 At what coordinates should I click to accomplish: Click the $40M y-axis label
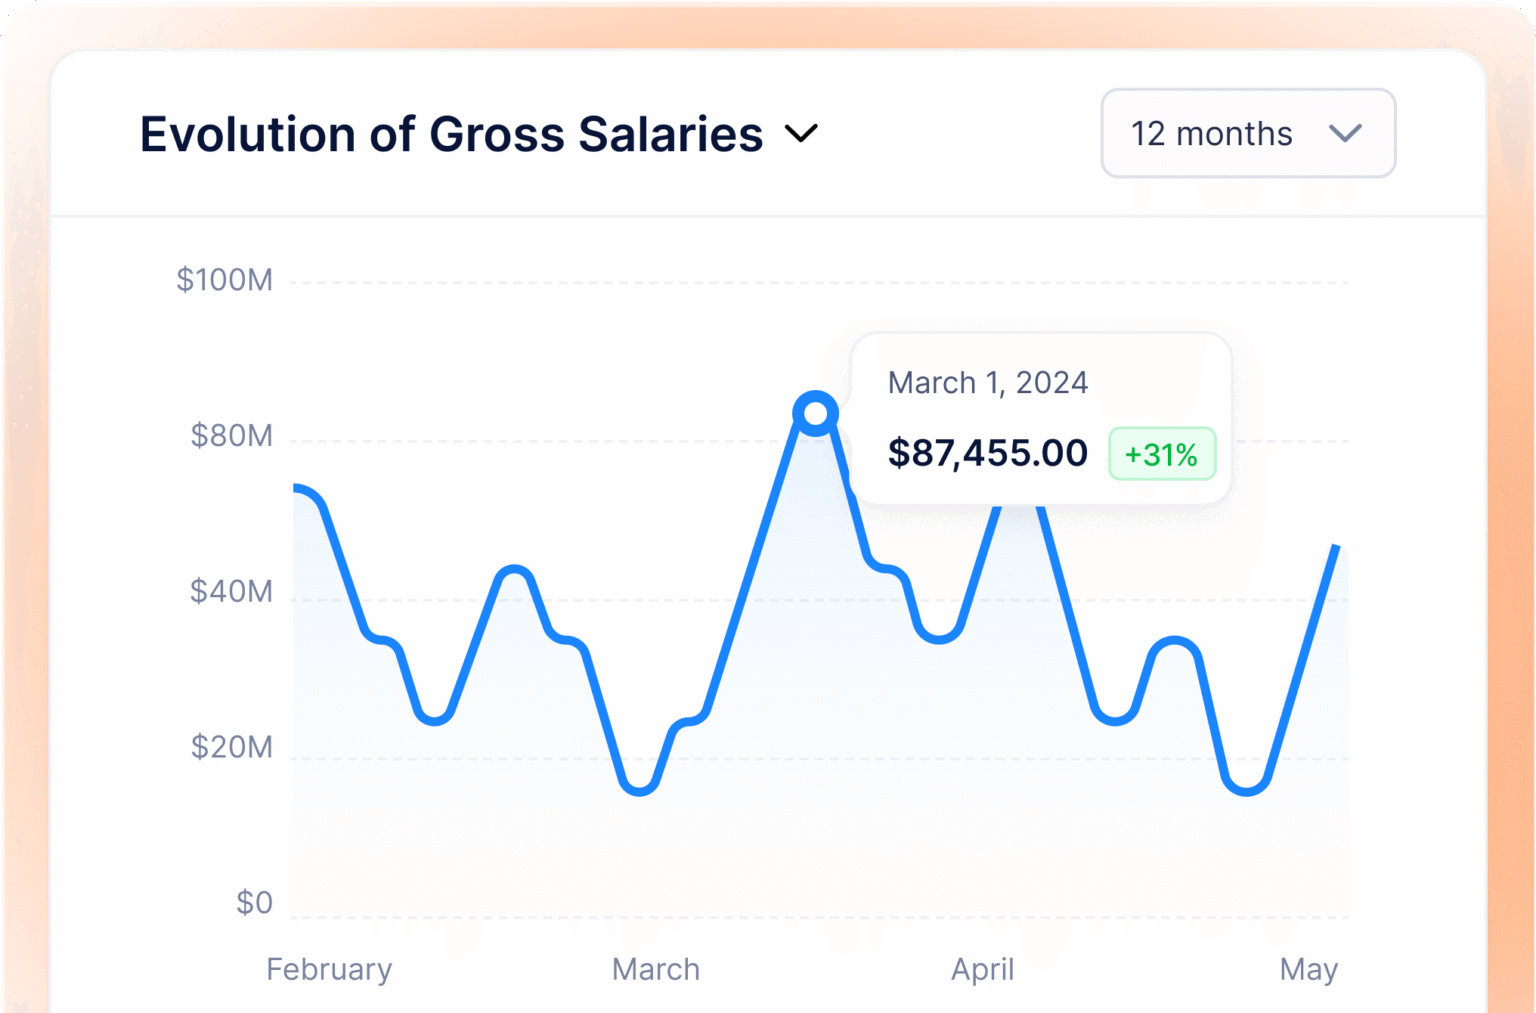coord(231,592)
